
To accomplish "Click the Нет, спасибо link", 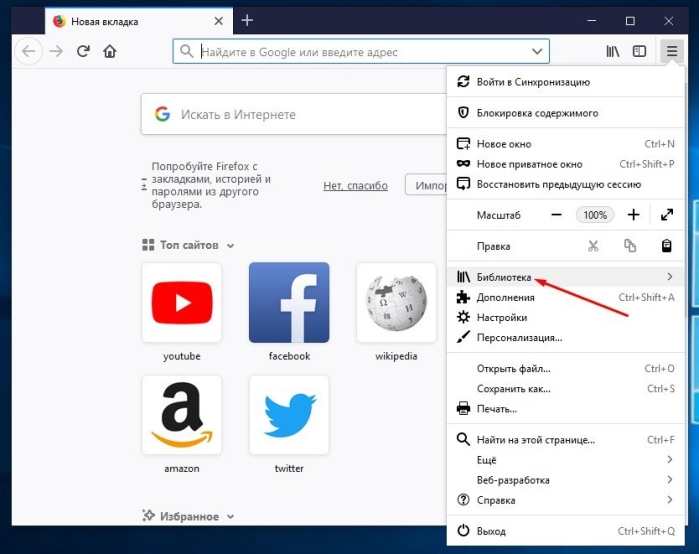I will pos(355,185).
